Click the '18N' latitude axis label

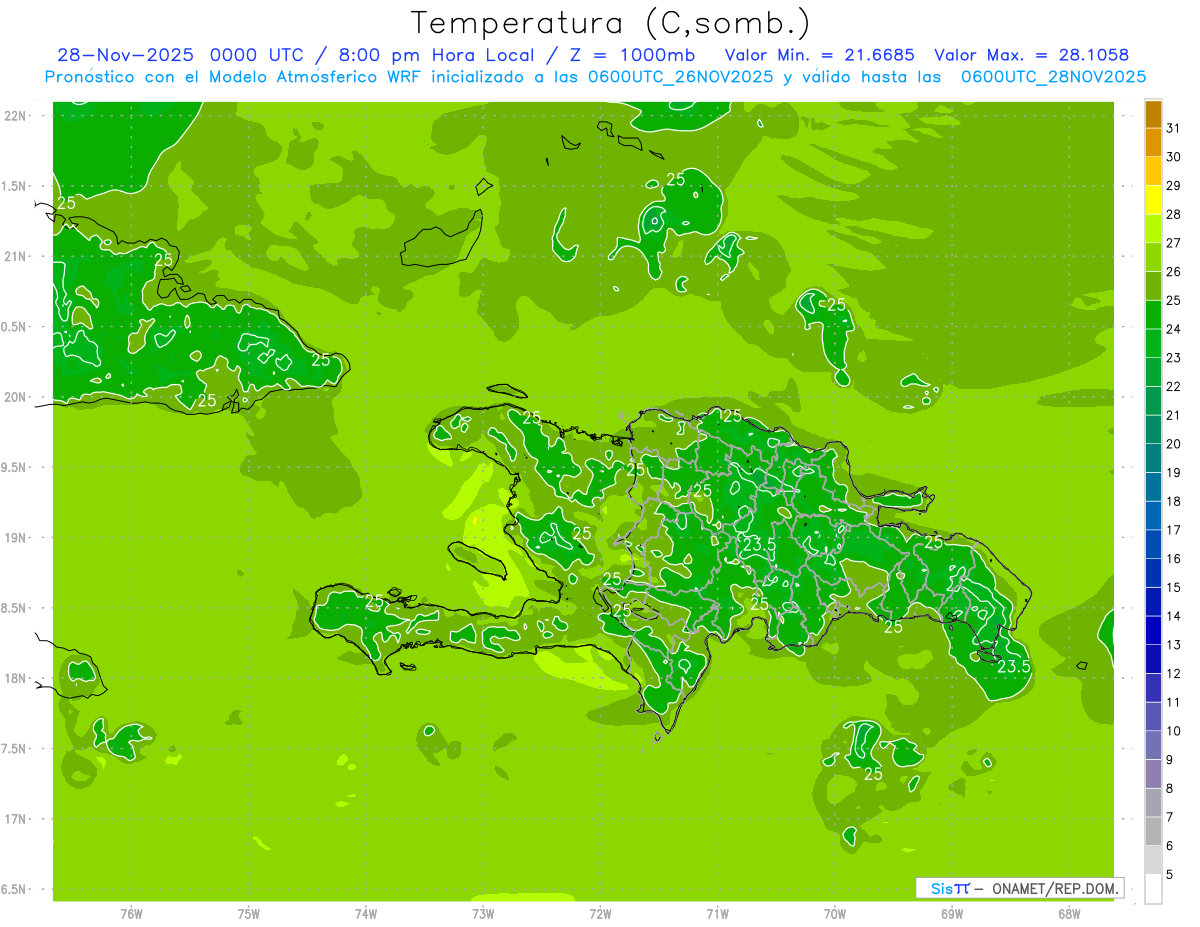click(14, 679)
